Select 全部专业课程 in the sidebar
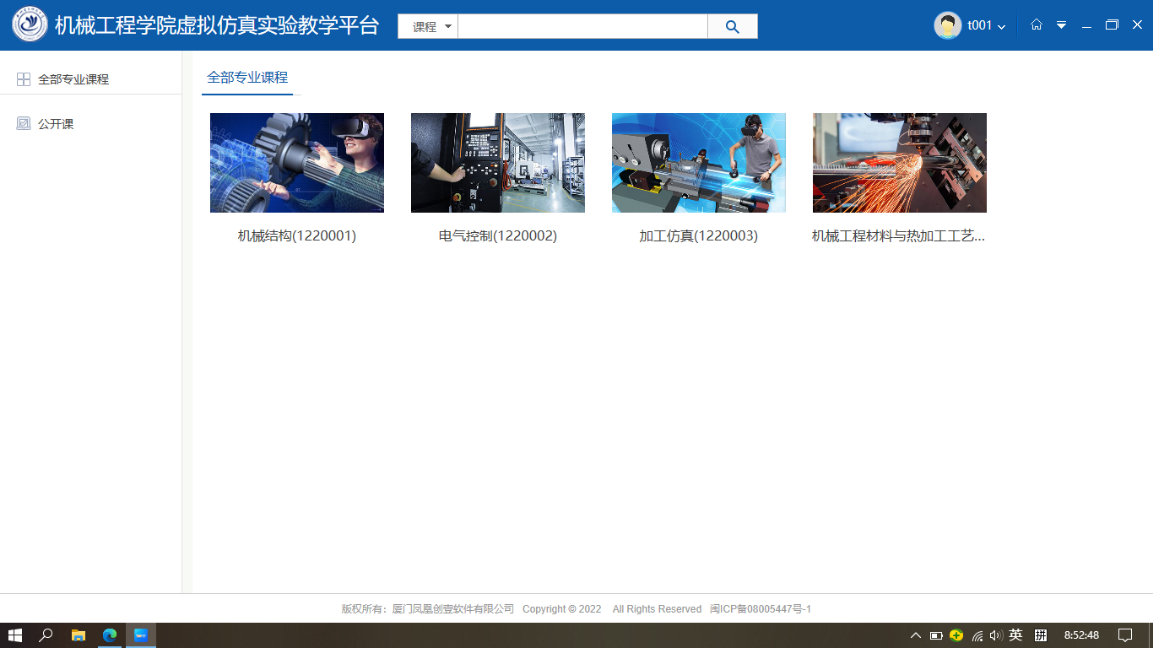 click(x=90, y=79)
